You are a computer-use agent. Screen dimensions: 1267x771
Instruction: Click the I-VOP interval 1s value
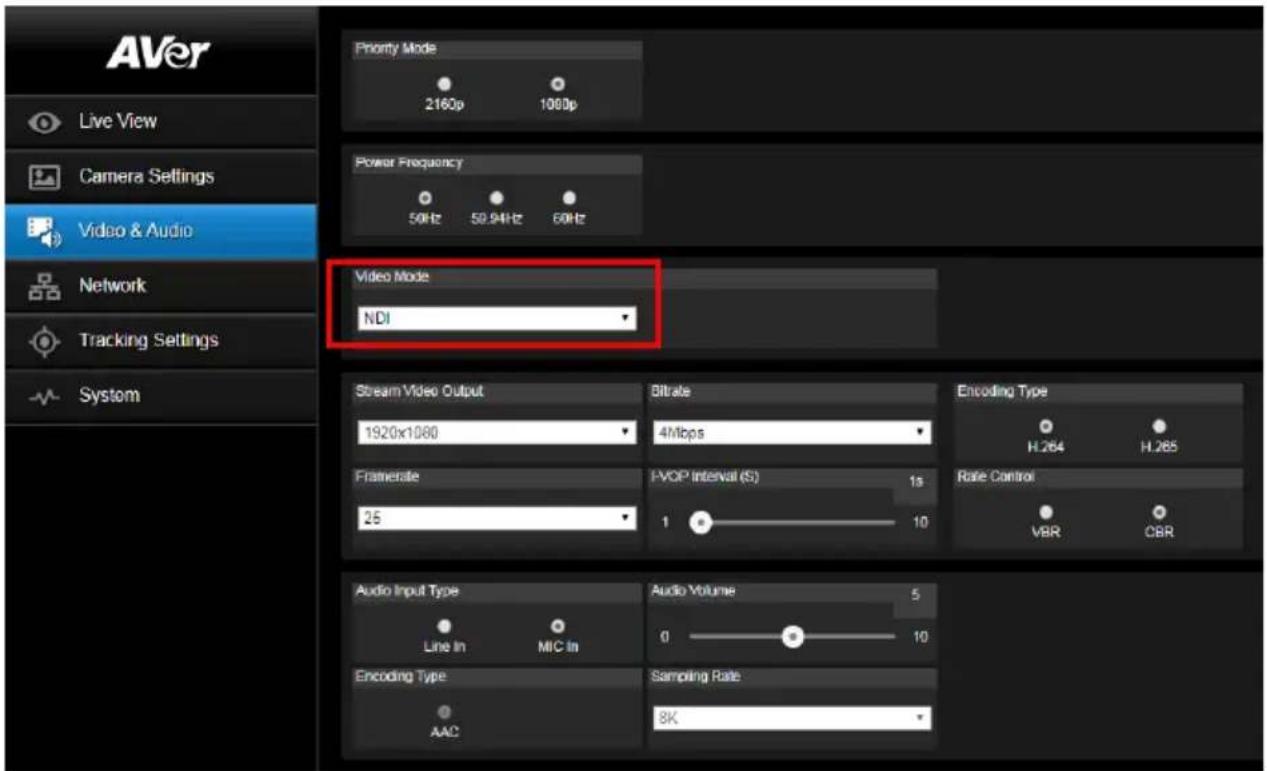[915, 482]
